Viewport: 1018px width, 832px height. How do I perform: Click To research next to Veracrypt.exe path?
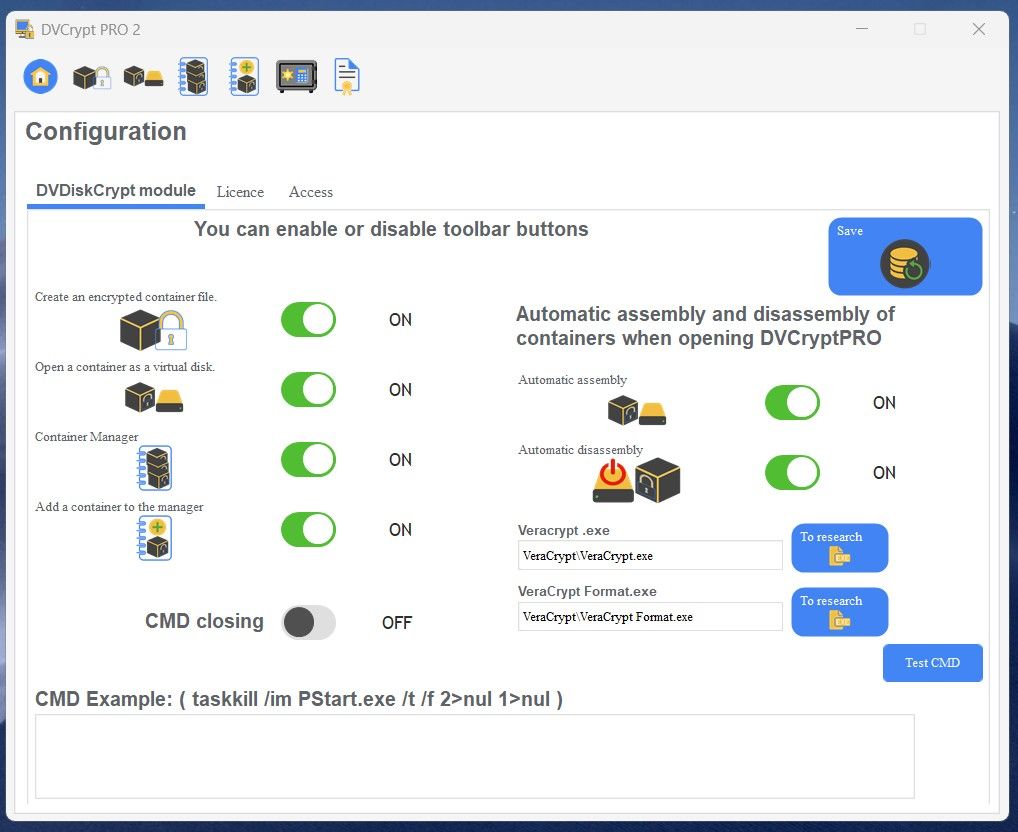coord(839,548)
